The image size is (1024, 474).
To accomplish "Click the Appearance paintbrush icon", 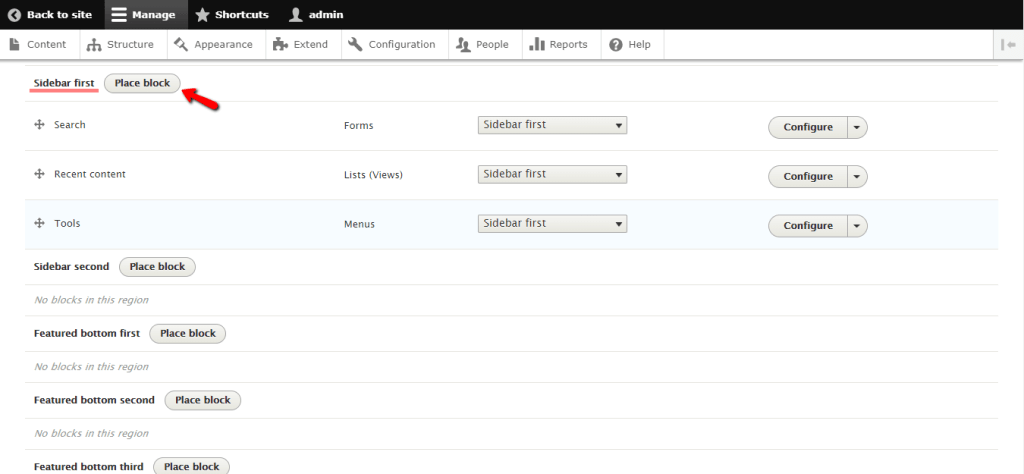I will pyautogui.click(x=181, y=44).
